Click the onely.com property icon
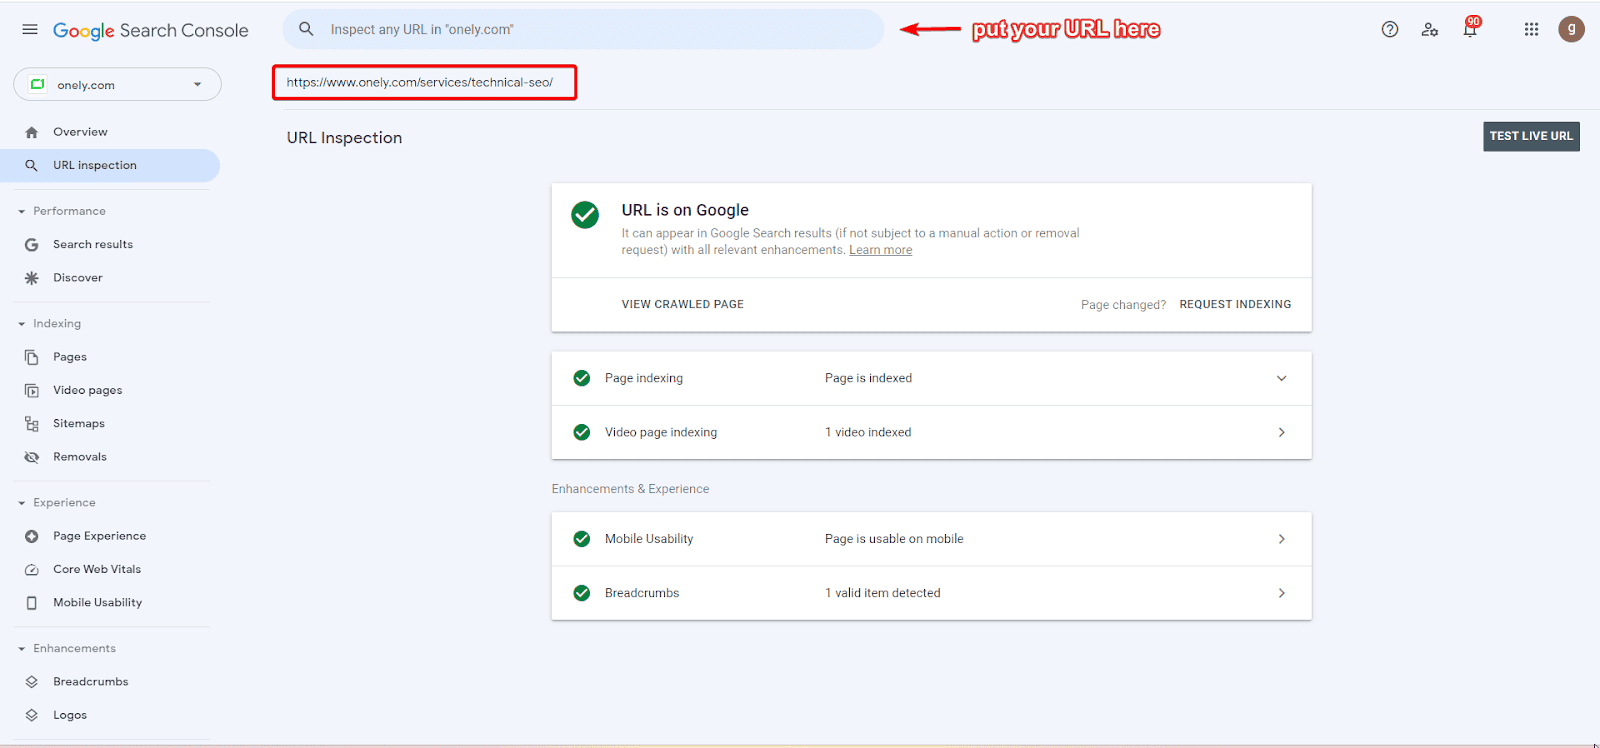The image size is (1600, 748). pyautogui.click(x=37, y=84)
